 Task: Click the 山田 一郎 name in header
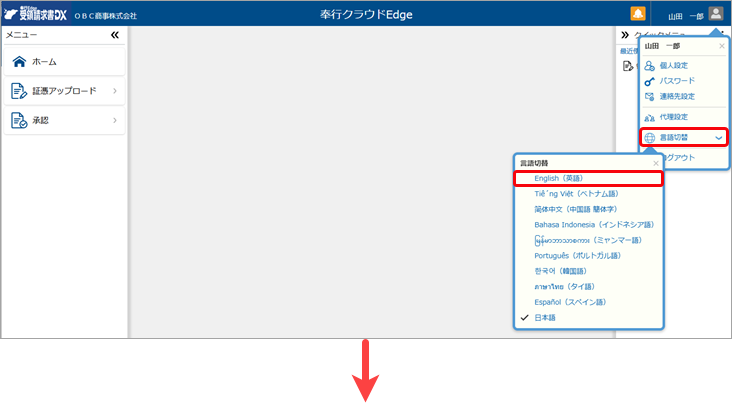pos(685,16)
